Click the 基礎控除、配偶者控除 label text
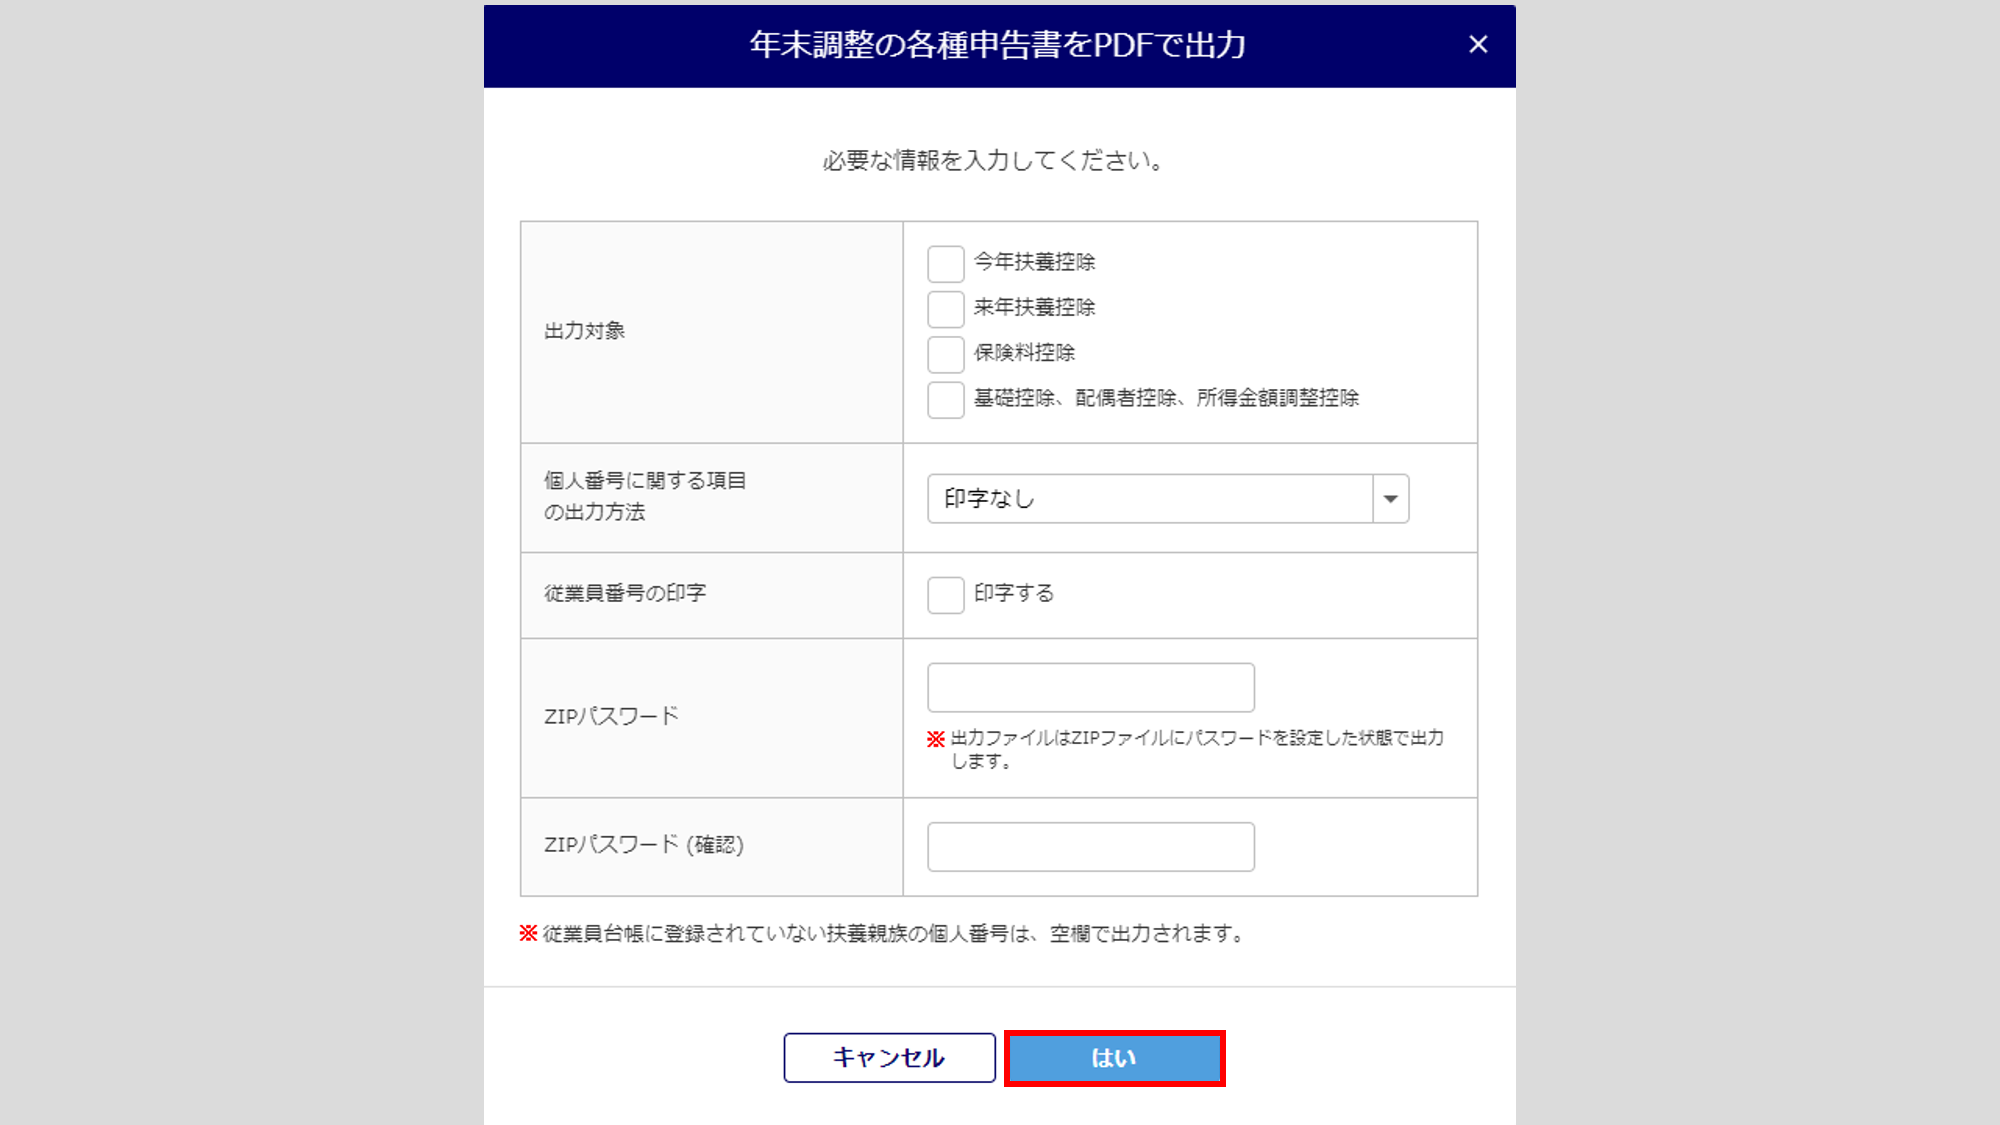2000x1125 pixels. [1075, 398]
